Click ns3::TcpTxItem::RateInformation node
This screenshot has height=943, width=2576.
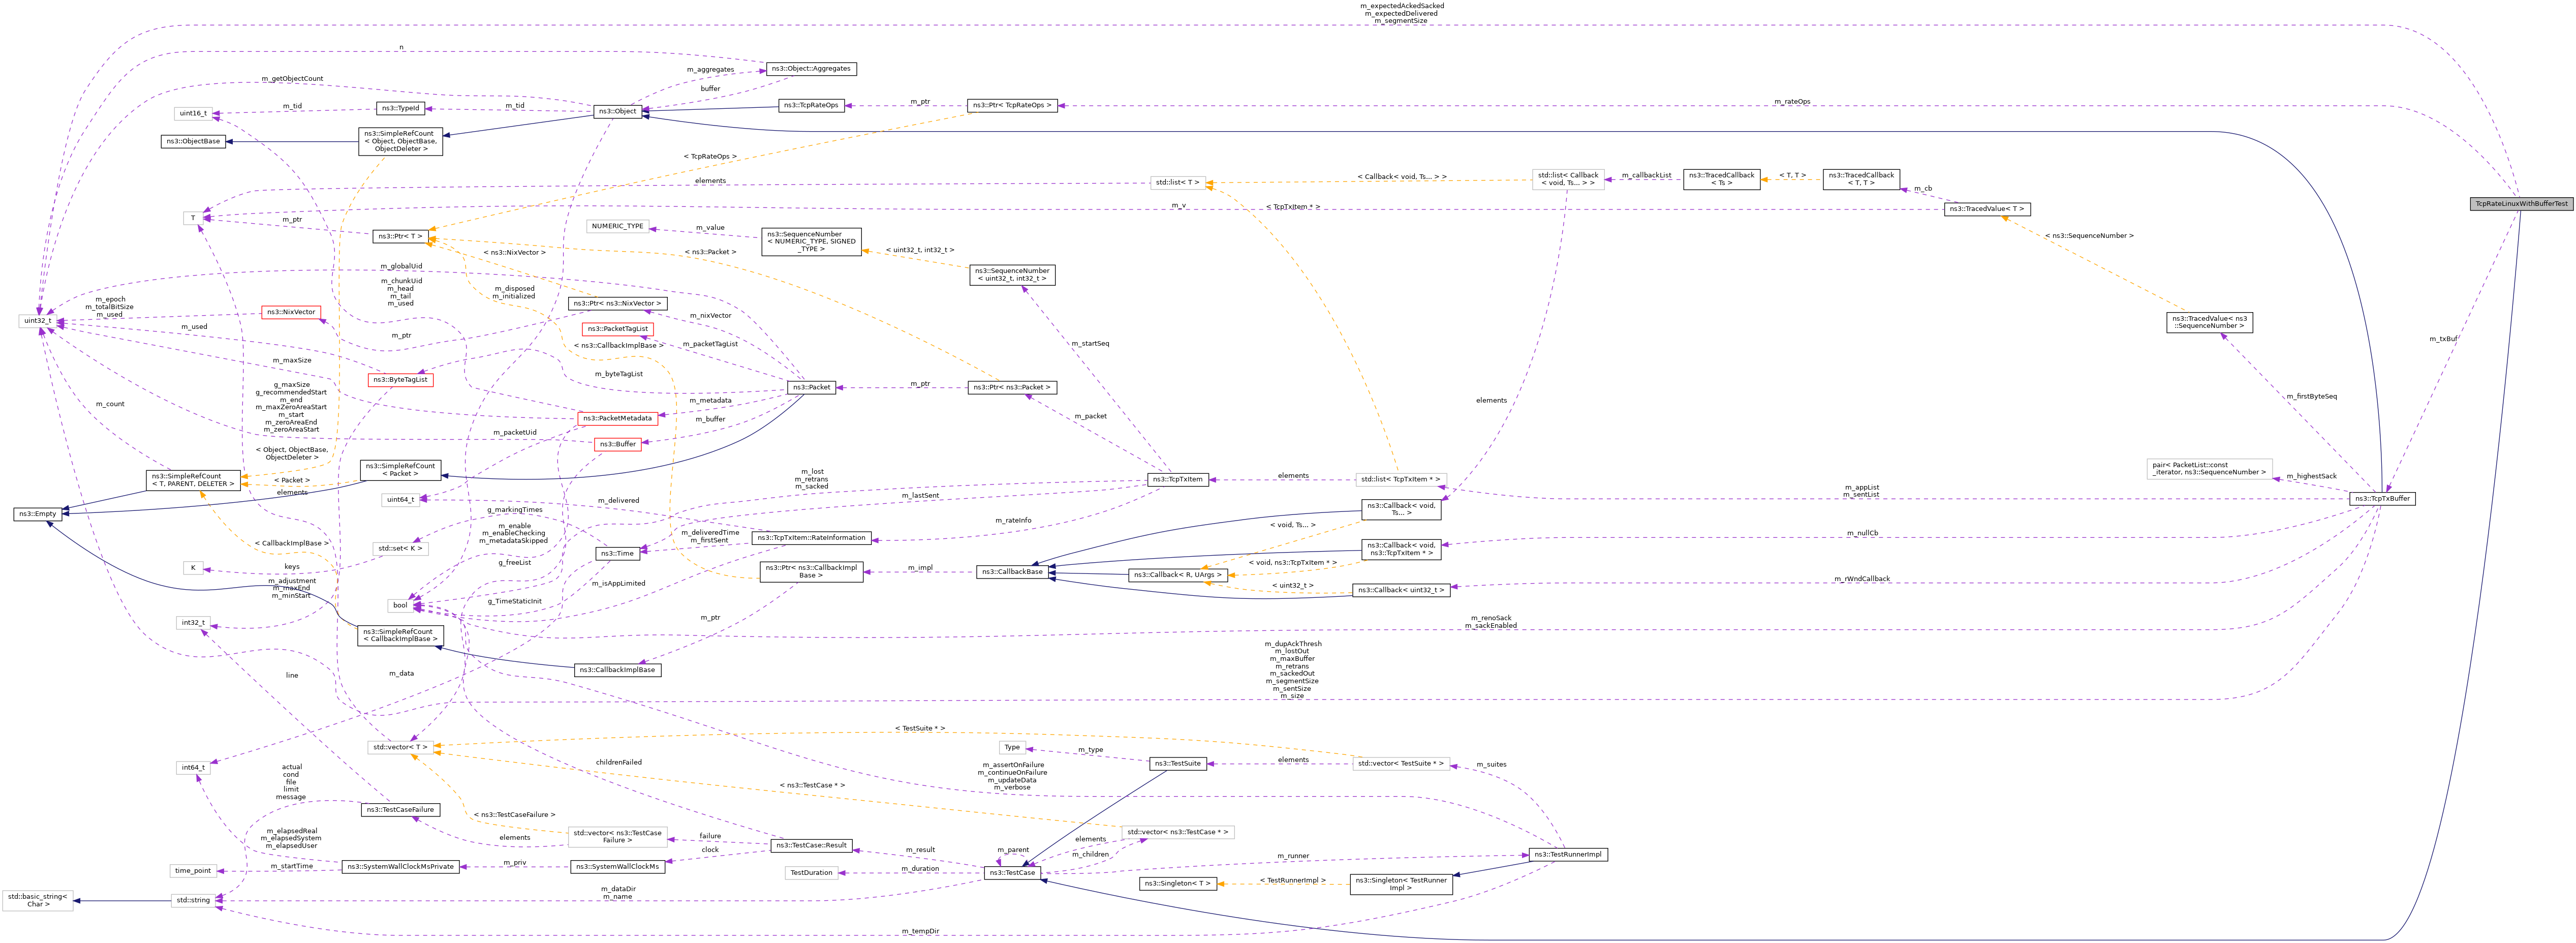click(811, 538)
